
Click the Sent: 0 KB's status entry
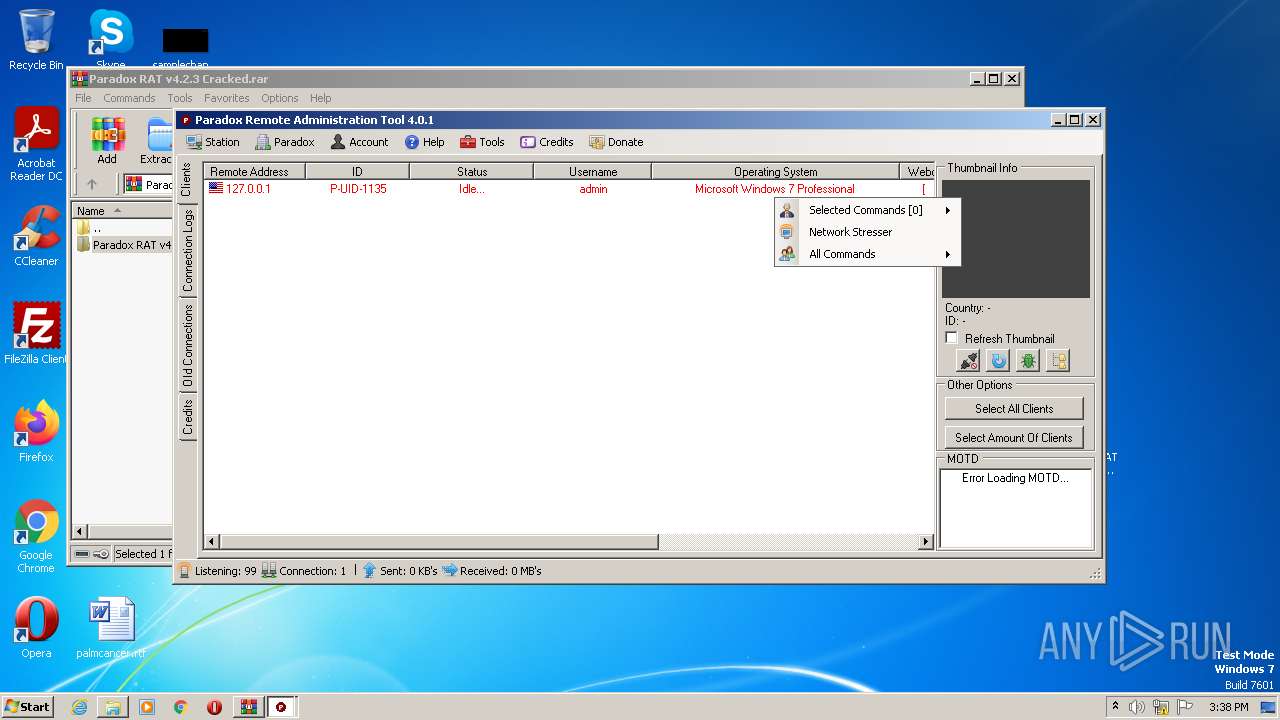coord(400,571)
